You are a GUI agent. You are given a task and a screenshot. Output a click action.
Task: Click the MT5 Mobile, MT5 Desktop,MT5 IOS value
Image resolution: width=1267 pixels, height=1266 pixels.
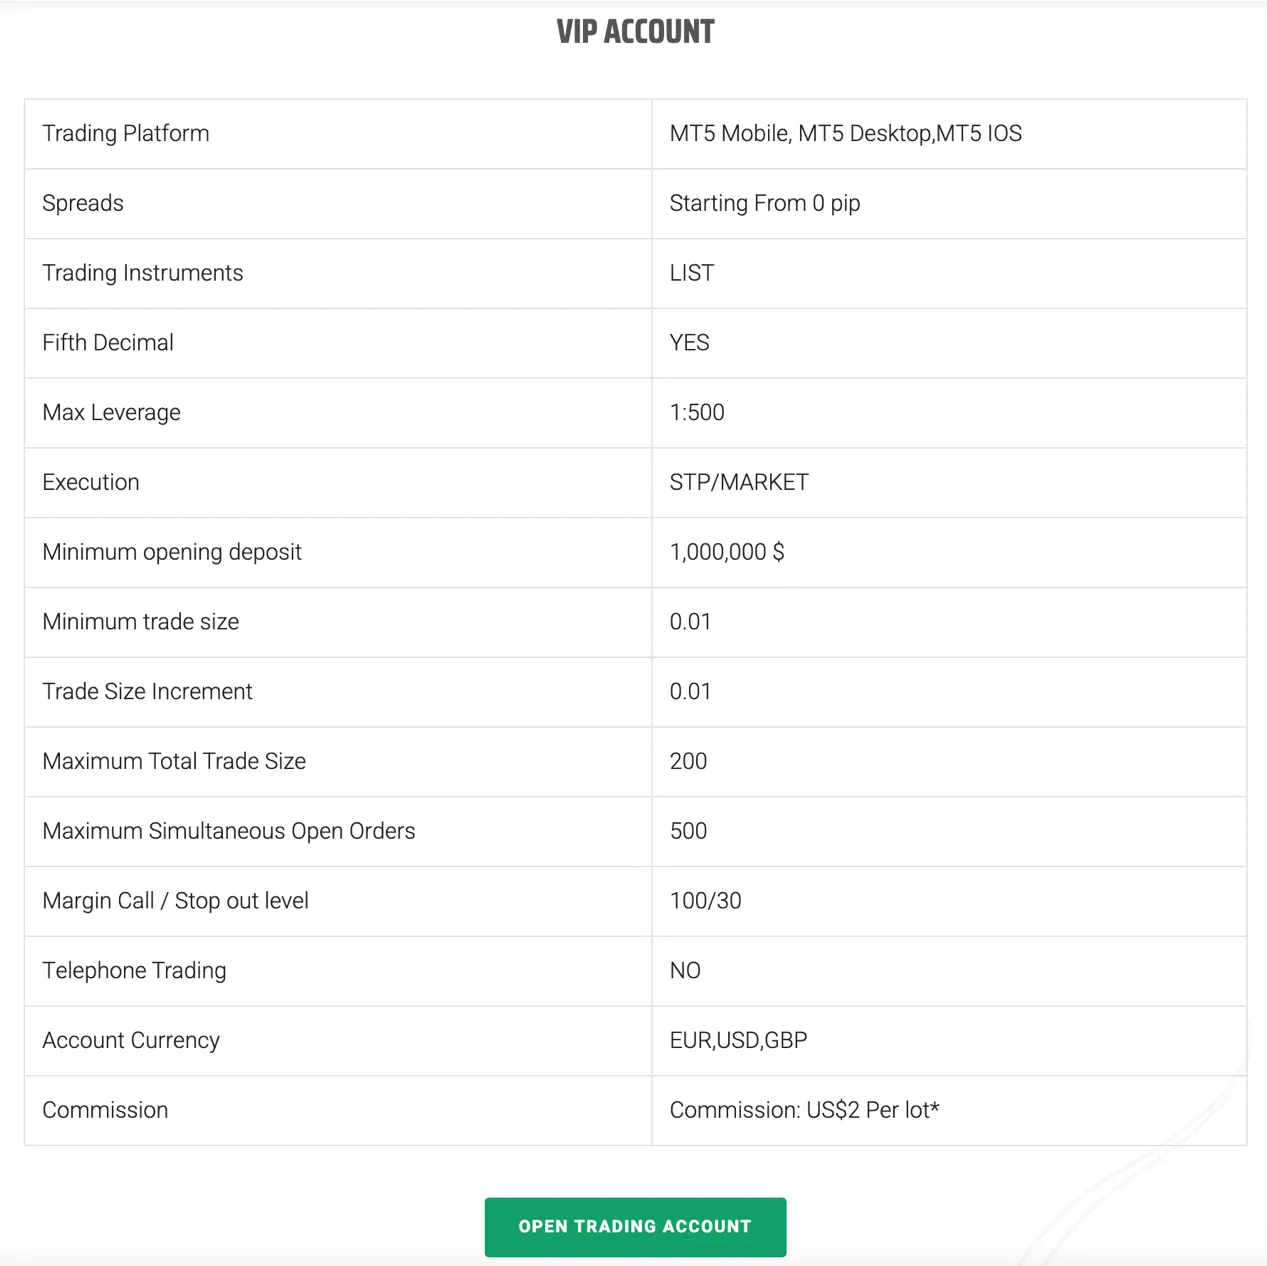coord(846,134)
